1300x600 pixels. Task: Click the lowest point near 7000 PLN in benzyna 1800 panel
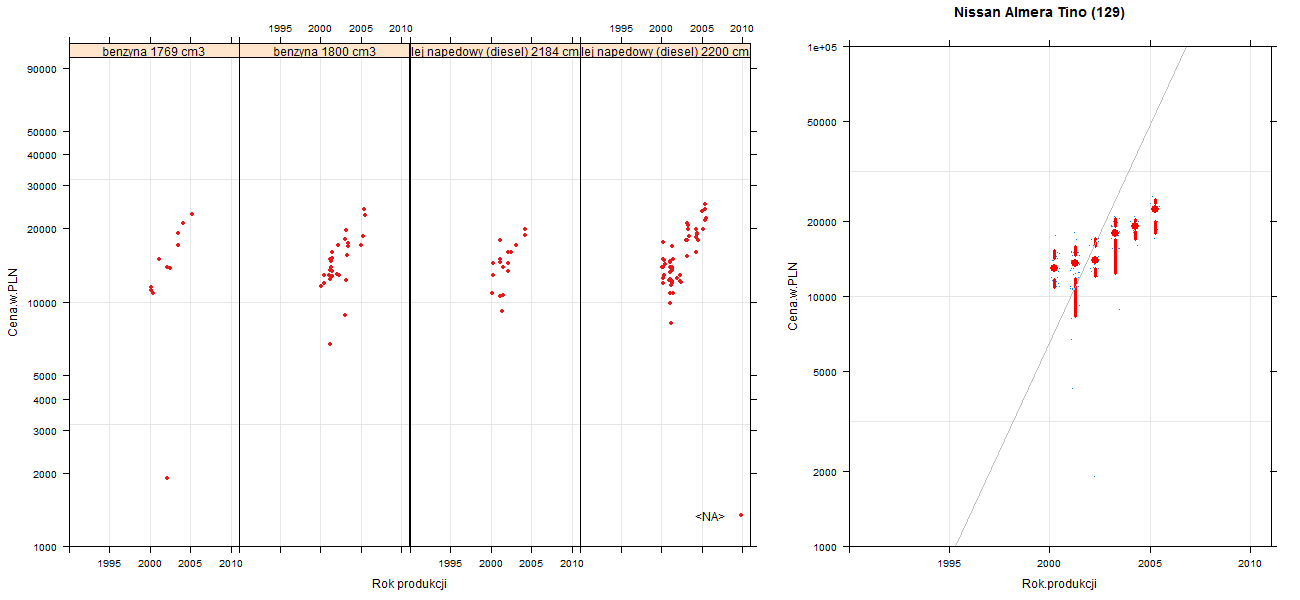click(330, 344)
